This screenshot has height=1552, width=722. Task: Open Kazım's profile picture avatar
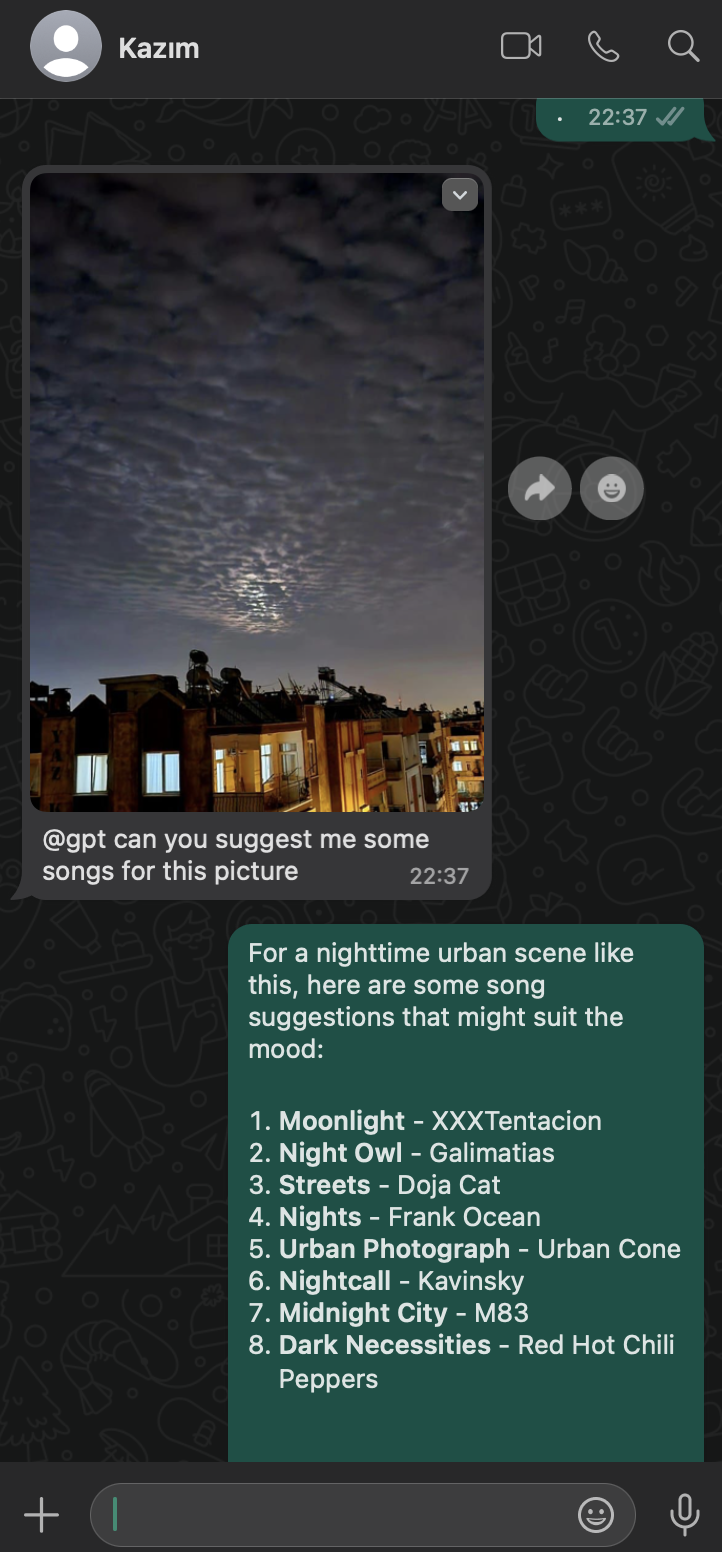[x=66, y=46]
